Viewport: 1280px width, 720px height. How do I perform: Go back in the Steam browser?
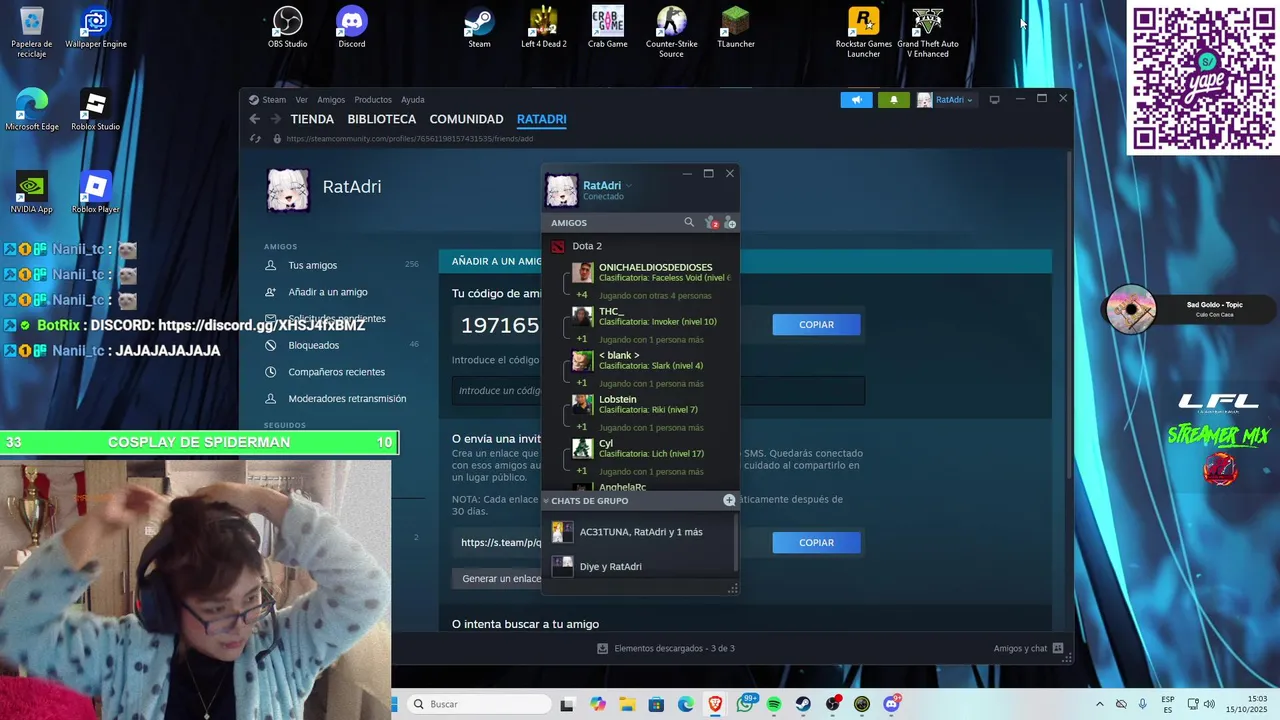[x=254, y=119]
